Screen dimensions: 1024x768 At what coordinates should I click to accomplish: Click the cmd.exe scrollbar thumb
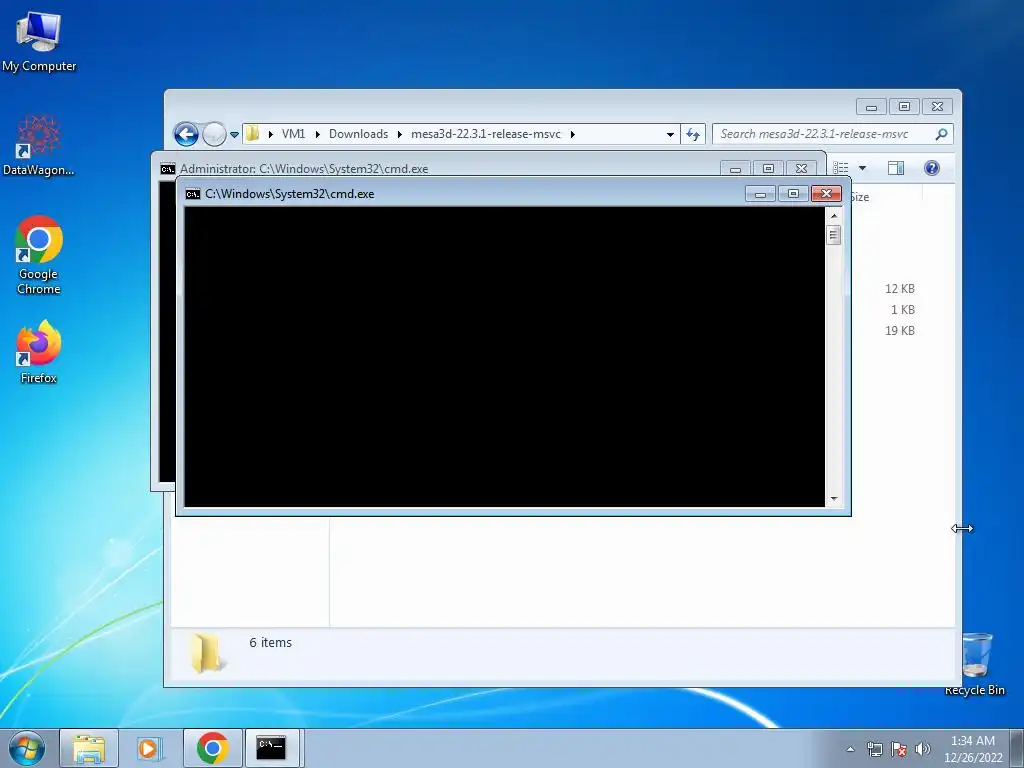[833, 234]
